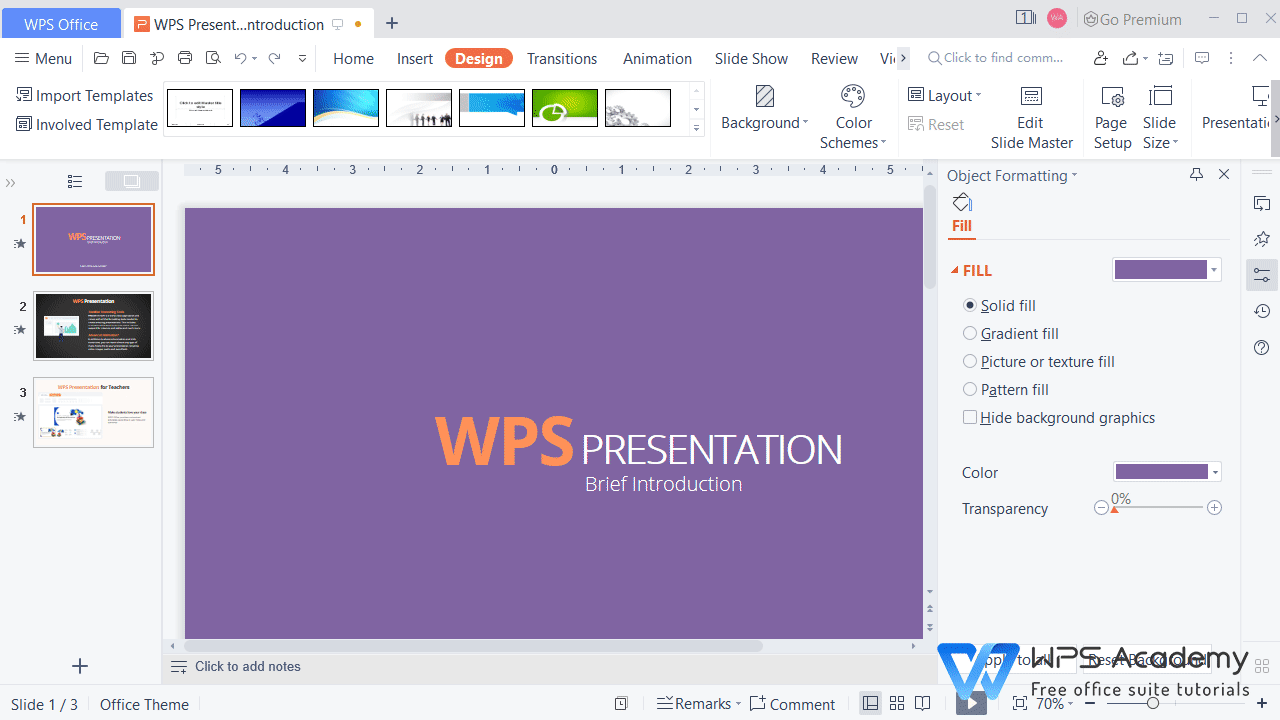Start slideshow from the status bar play button
Image resolution: width=1280 pixels, height=720 pixels.
coord(971,704)
